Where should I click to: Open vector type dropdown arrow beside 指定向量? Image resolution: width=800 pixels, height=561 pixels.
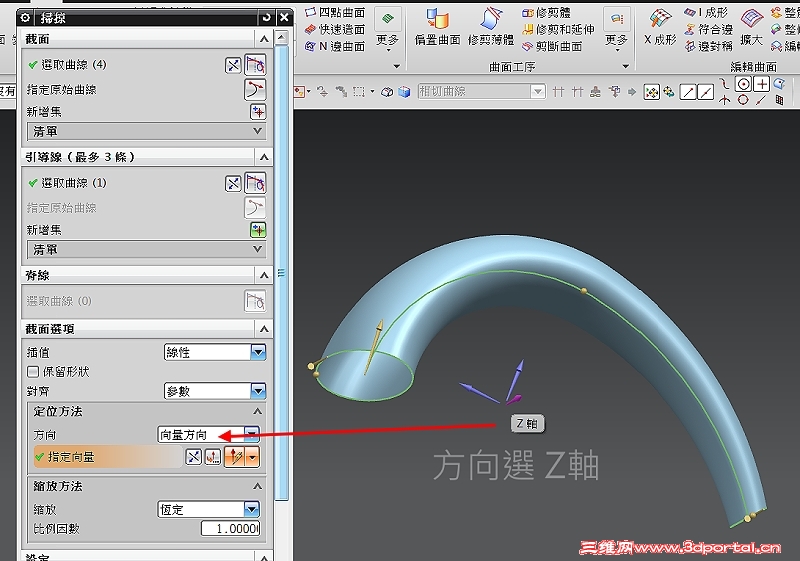[x=253, y=457]
